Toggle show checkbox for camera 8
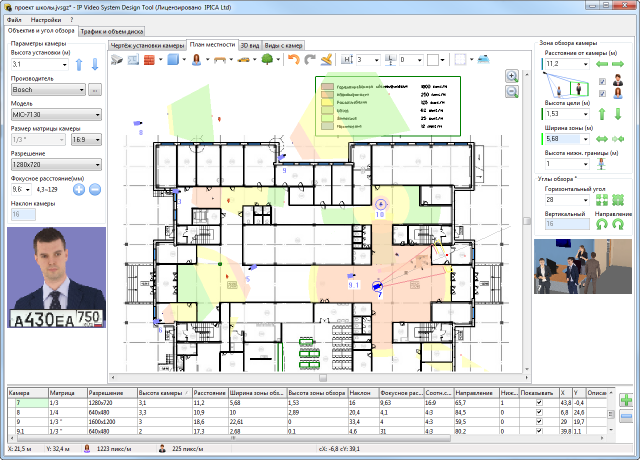The width and height of the screenshot is (640, 460). click(539, 412)
